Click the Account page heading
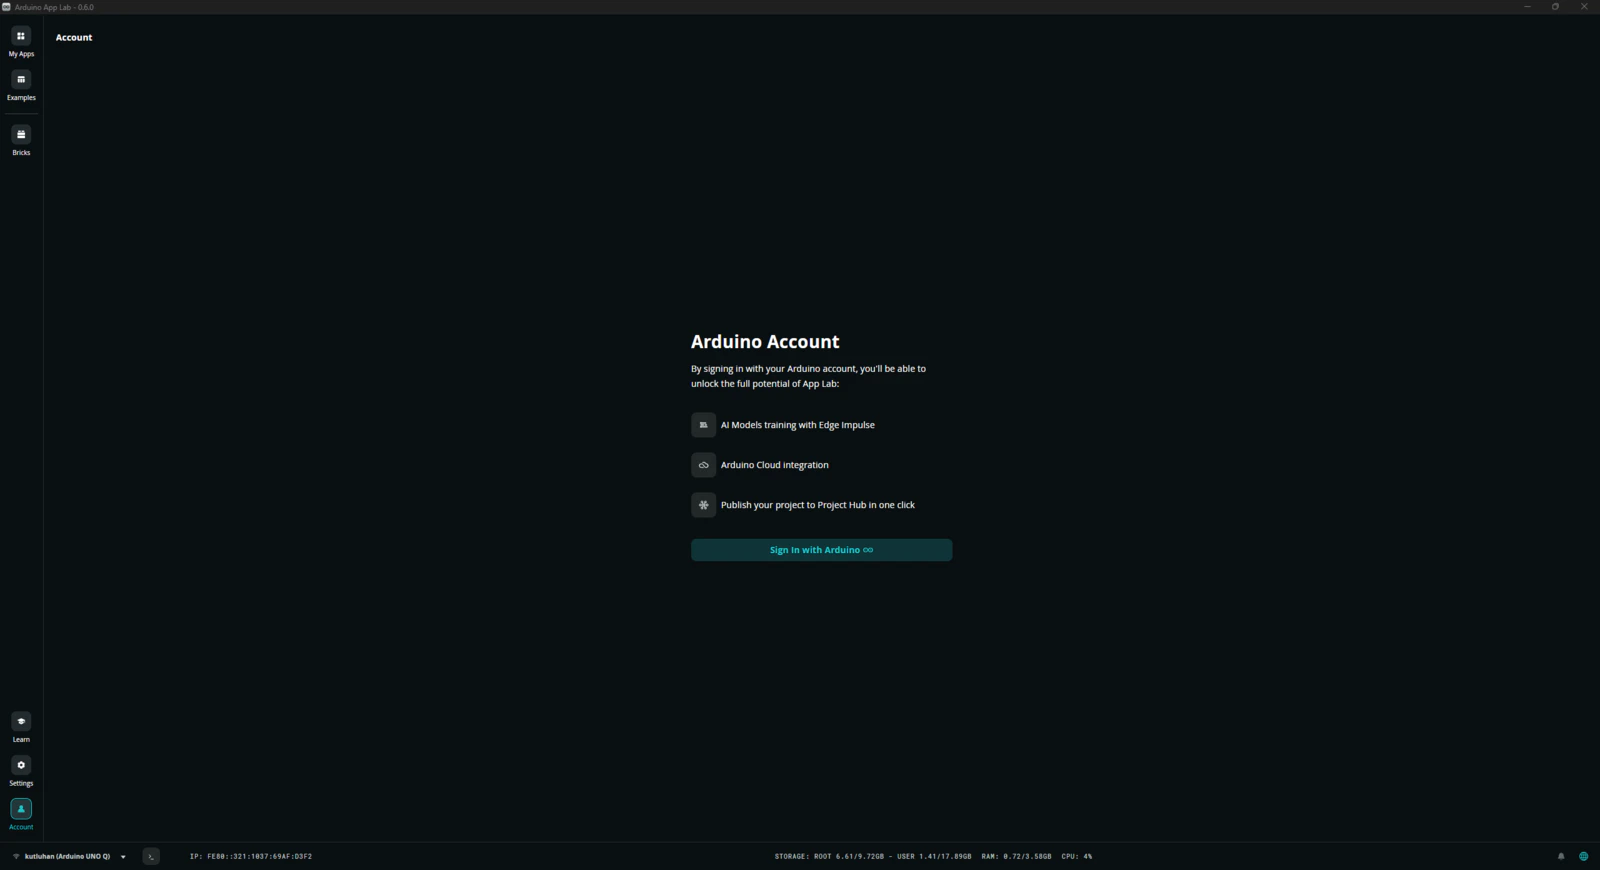The image size is (1600, 870). [x=74, y=37]
